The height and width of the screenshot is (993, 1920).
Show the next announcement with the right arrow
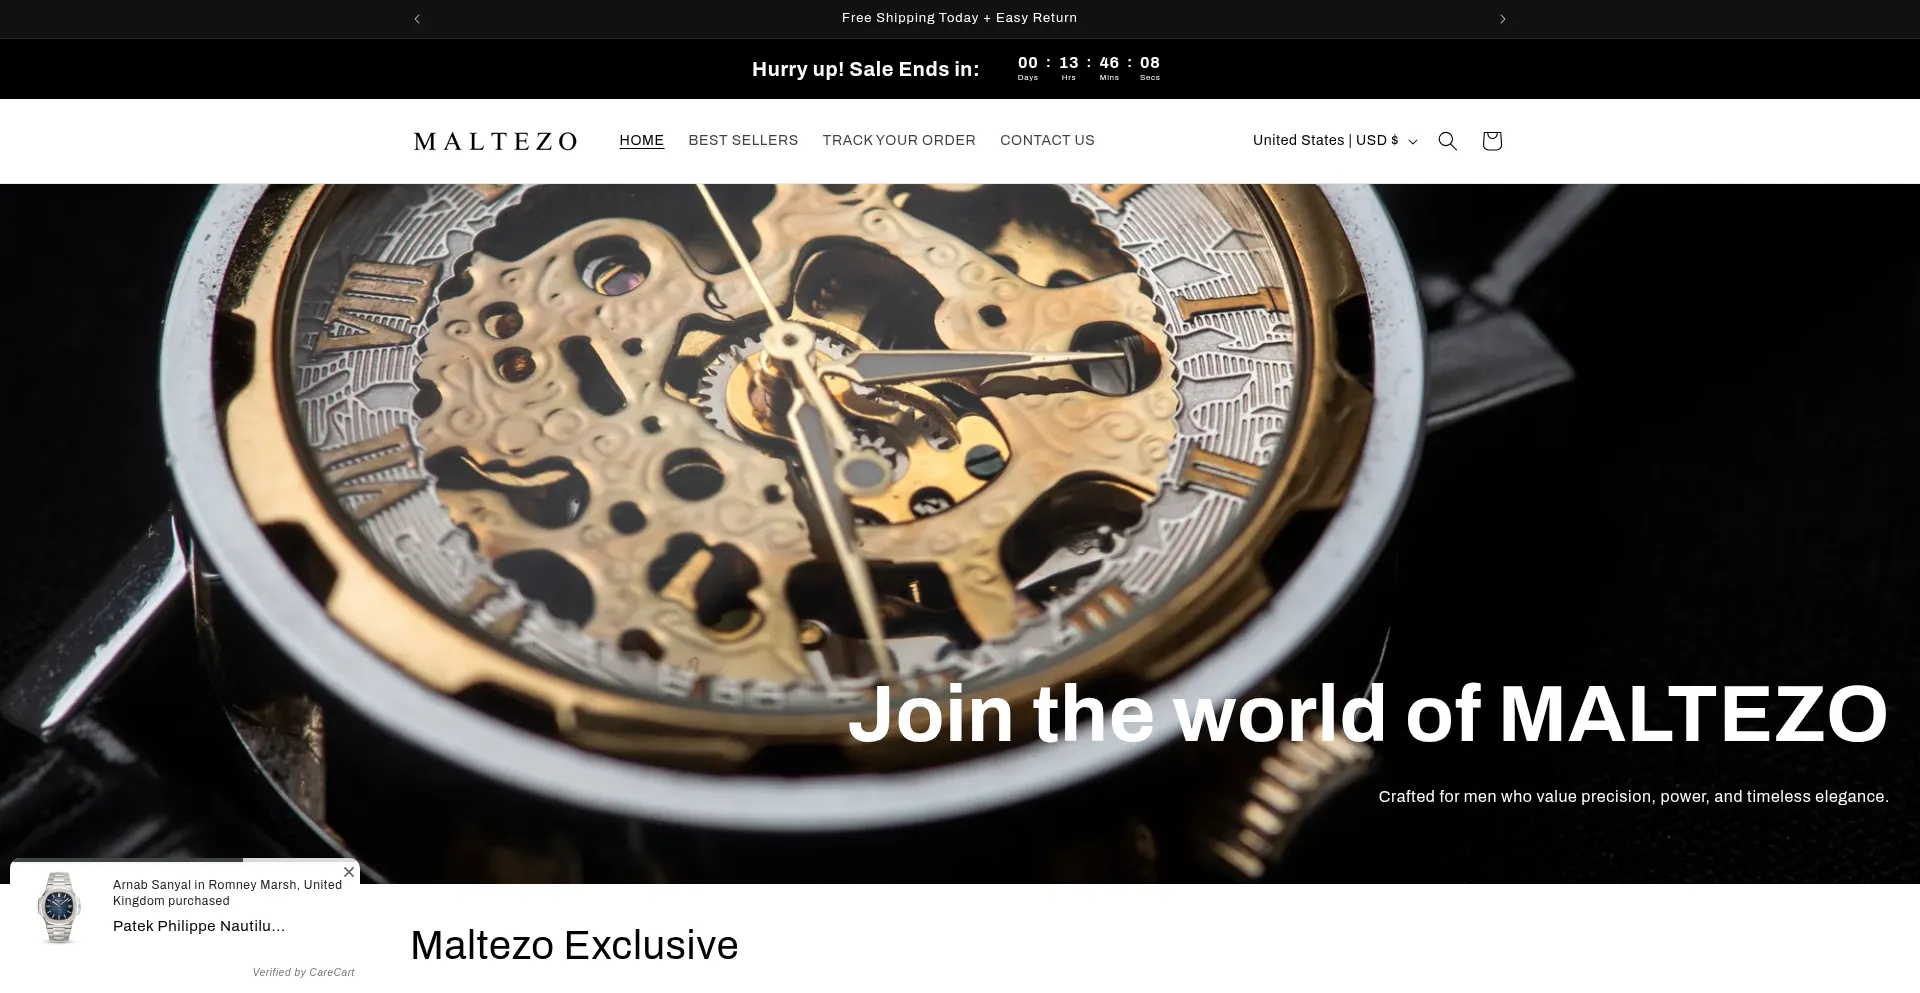click(1502, 19)
